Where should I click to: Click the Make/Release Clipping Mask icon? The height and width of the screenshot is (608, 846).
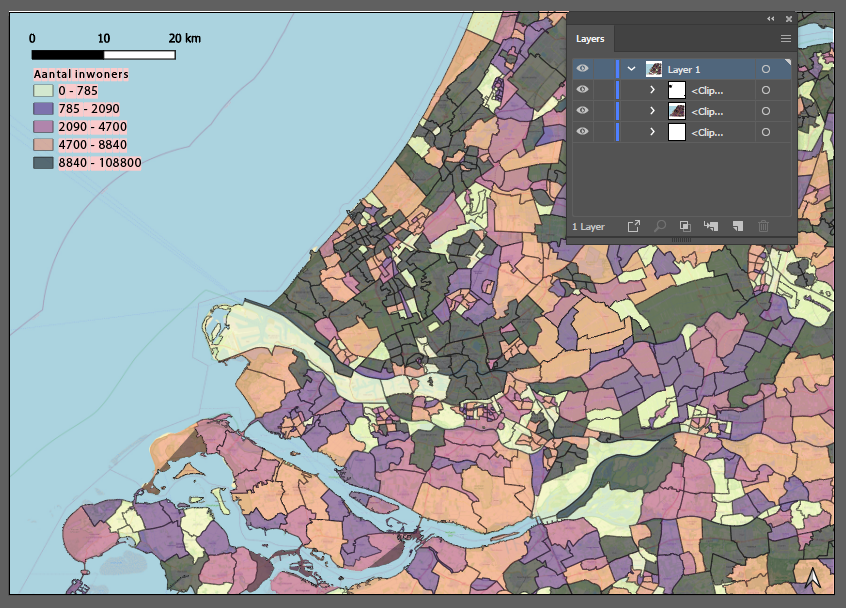[x=686, y=226]
